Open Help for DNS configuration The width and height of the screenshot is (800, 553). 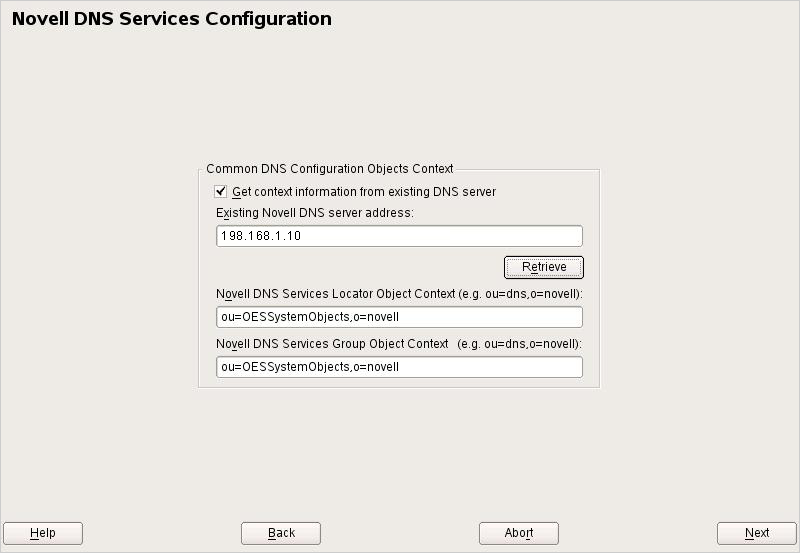(43, 533)
